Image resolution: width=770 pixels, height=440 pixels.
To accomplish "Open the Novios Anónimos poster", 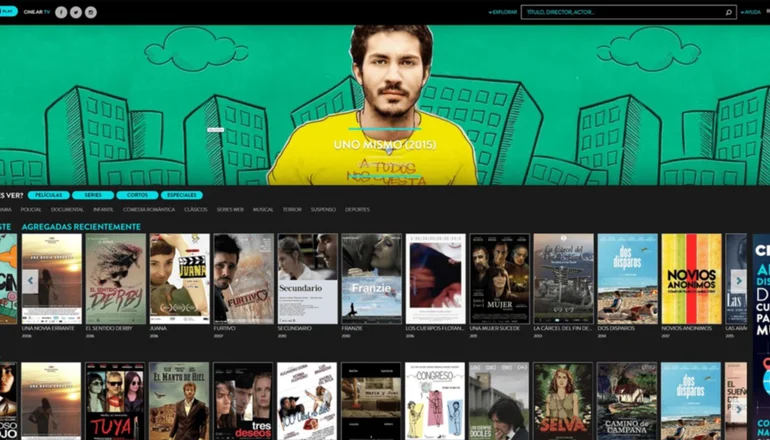I will 691,278.
